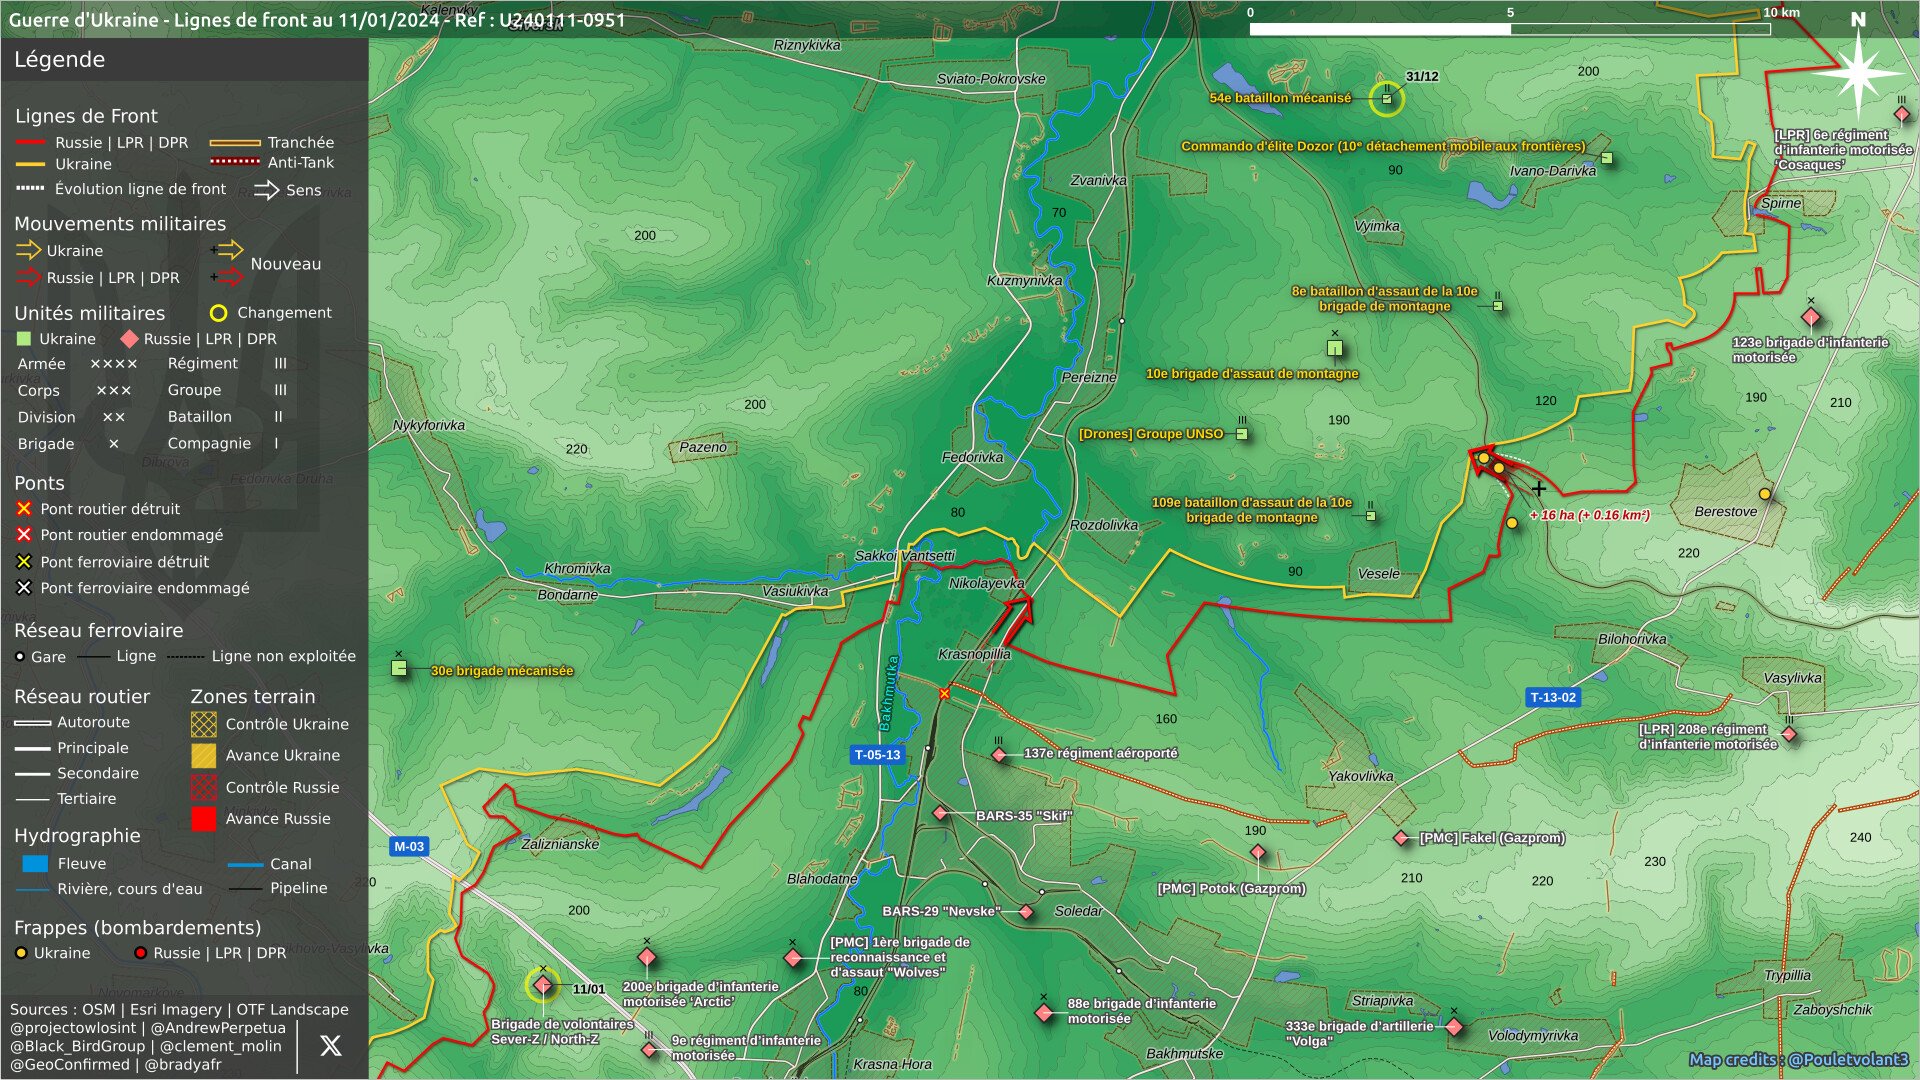Click the Vesele village label

click(1378, 573)
